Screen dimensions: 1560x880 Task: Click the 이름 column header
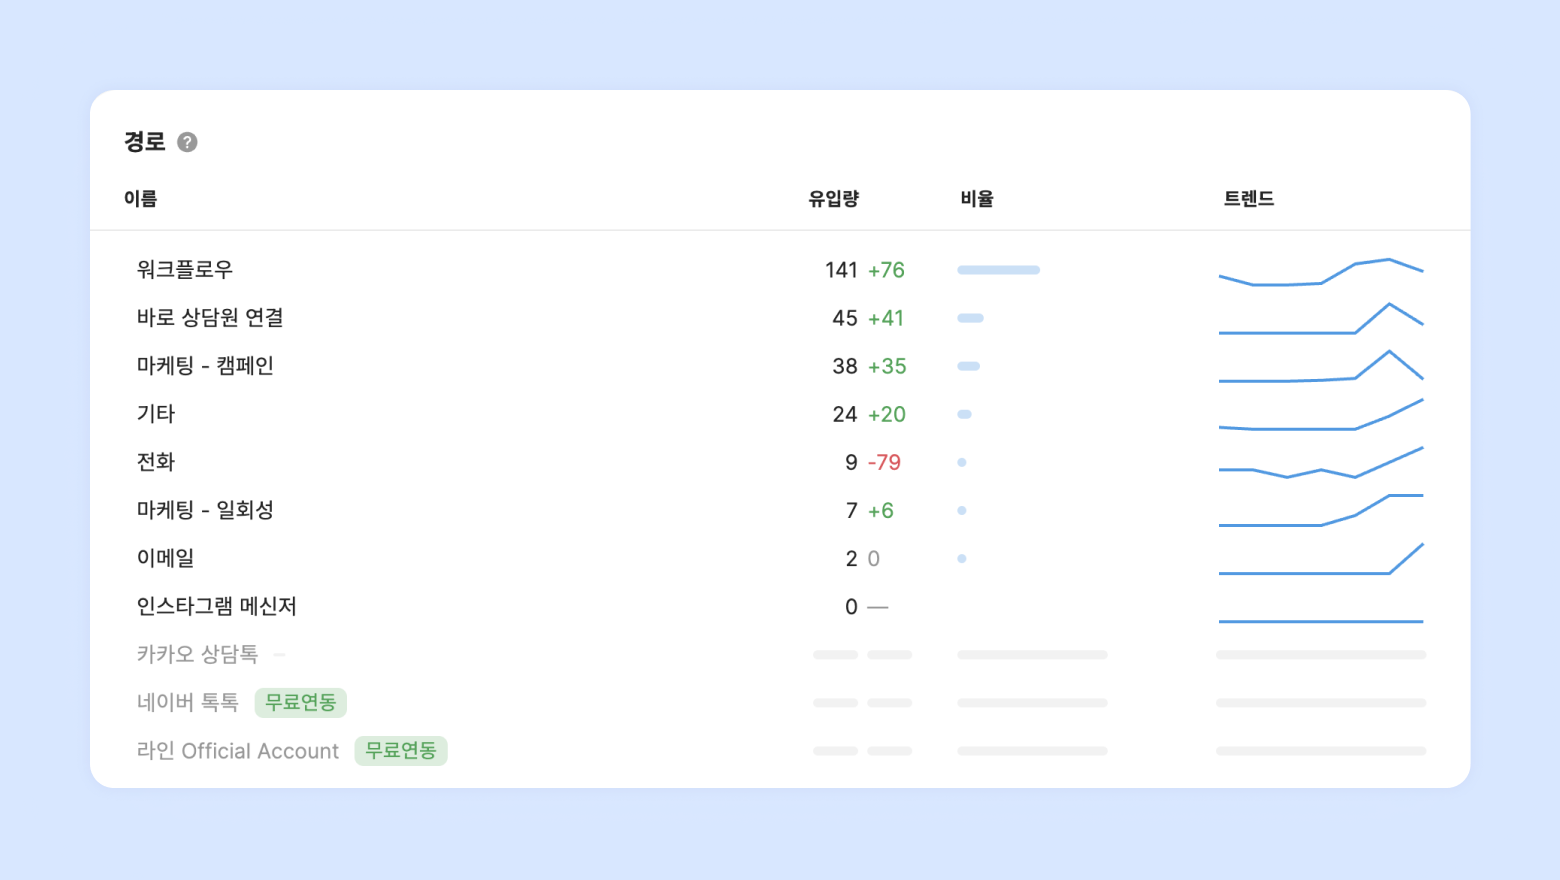click(x=141, y=199)
